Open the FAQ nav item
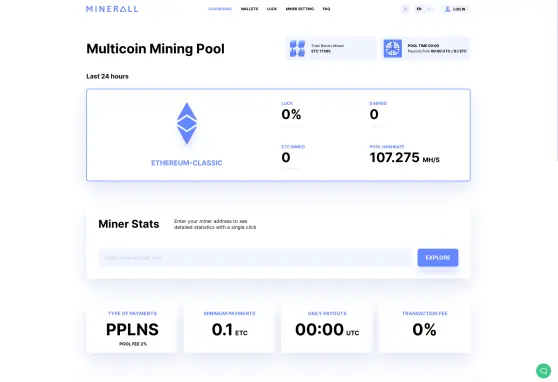Viewport: 558px width, 382px height. coord(326,9)
